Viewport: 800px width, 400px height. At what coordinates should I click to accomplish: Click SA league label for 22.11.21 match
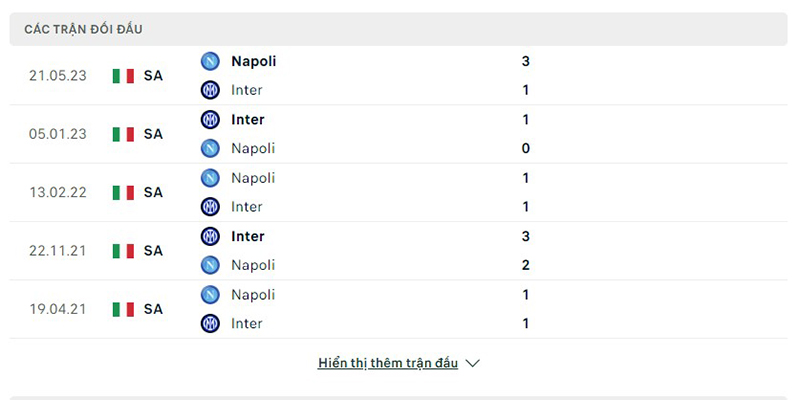153,251
